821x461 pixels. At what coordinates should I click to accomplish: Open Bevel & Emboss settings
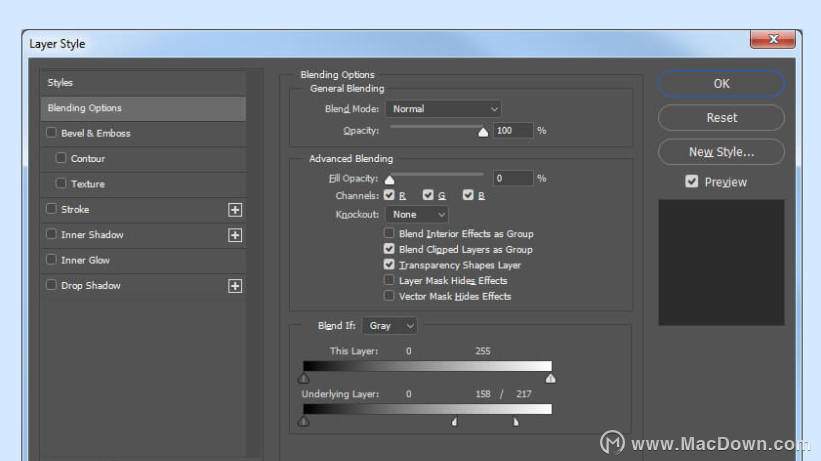[x=96, y=134]
